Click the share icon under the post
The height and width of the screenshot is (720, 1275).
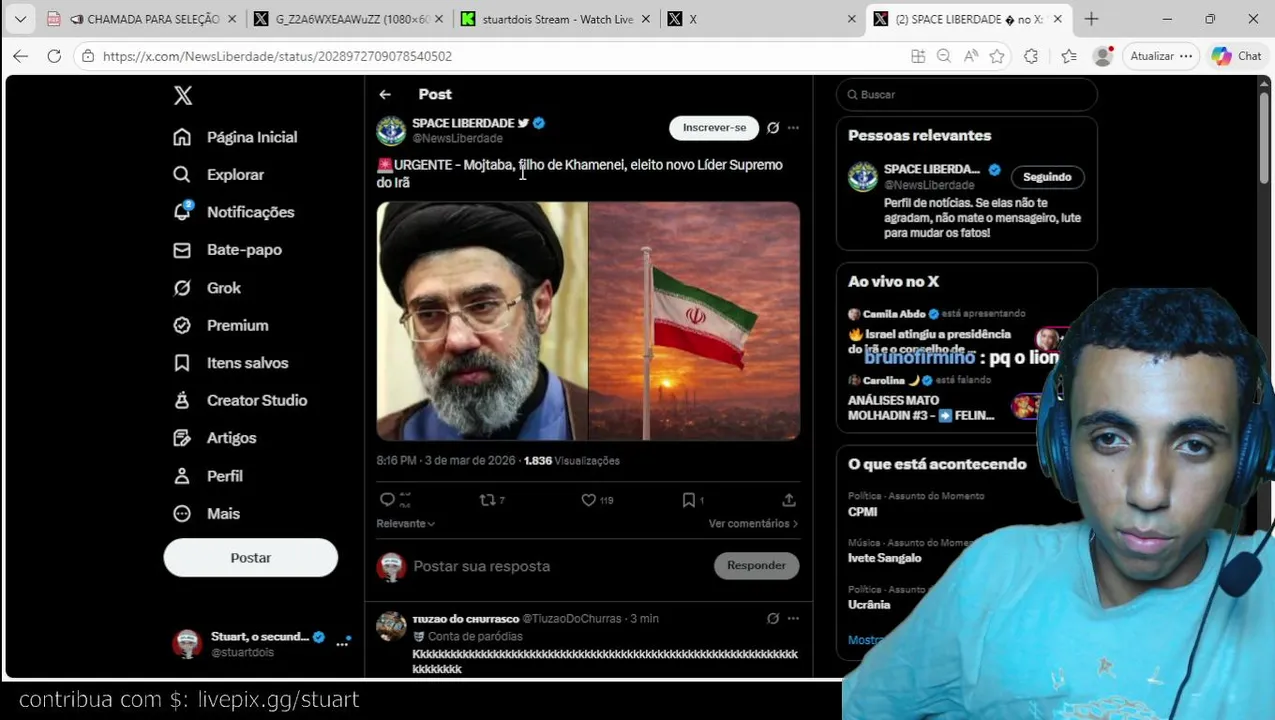(x=789, y=500)
